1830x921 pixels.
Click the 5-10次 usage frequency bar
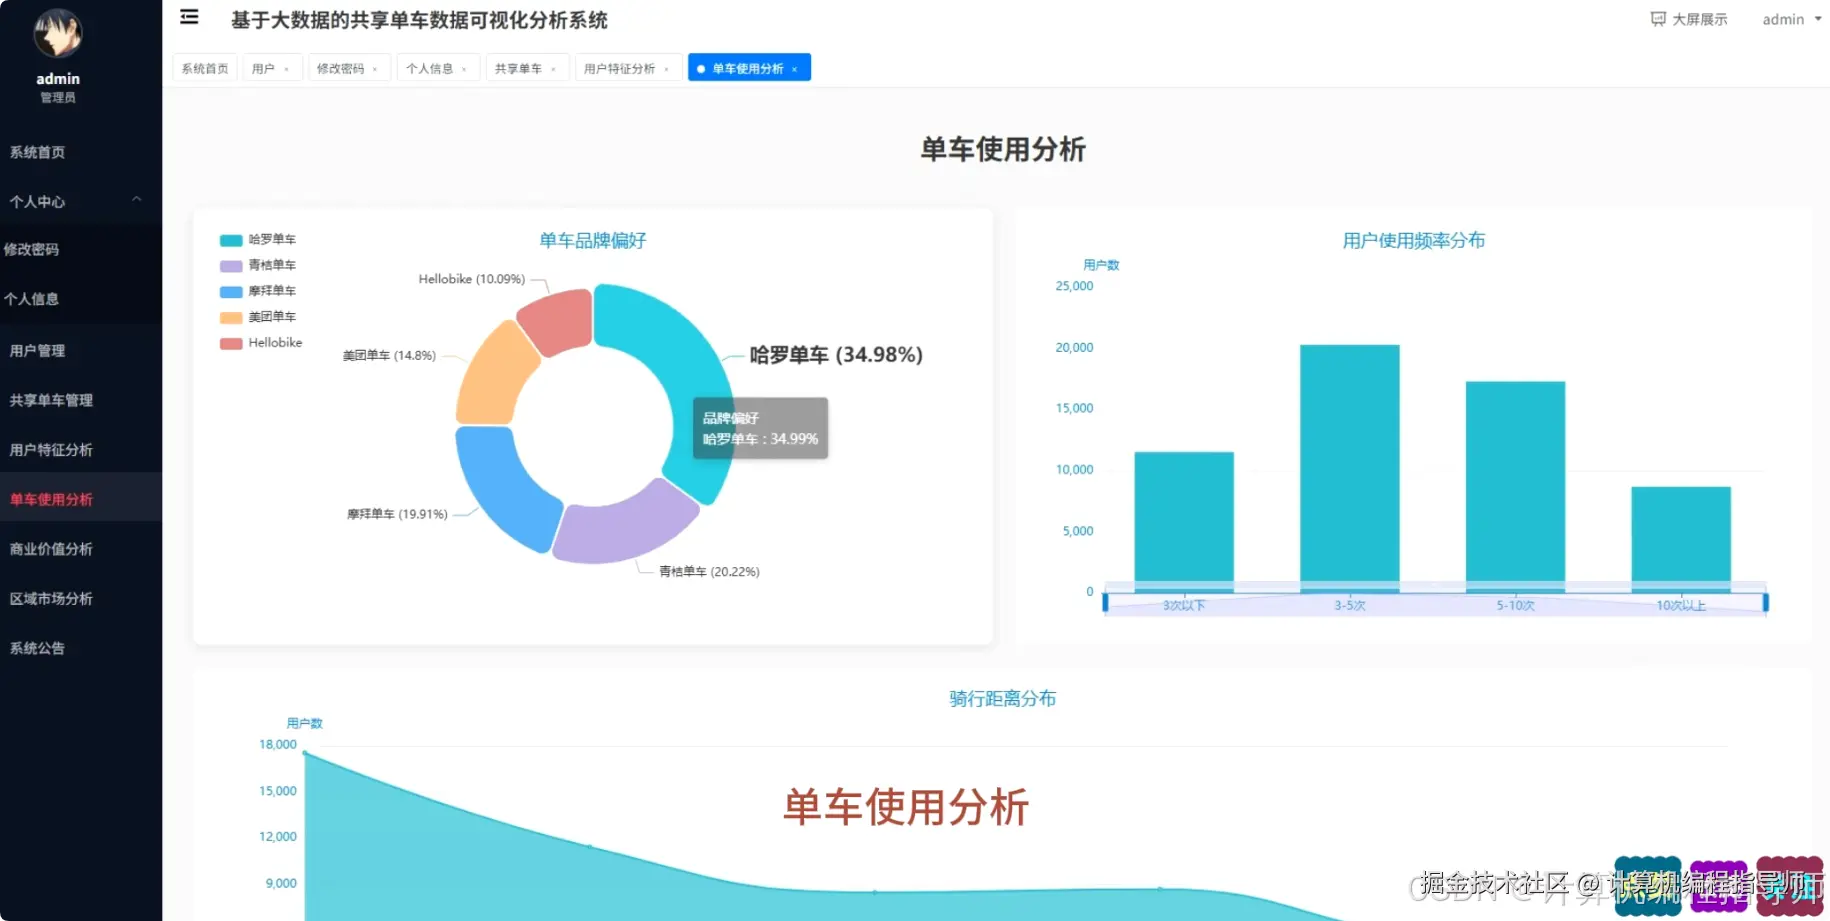click(1515, 486)
